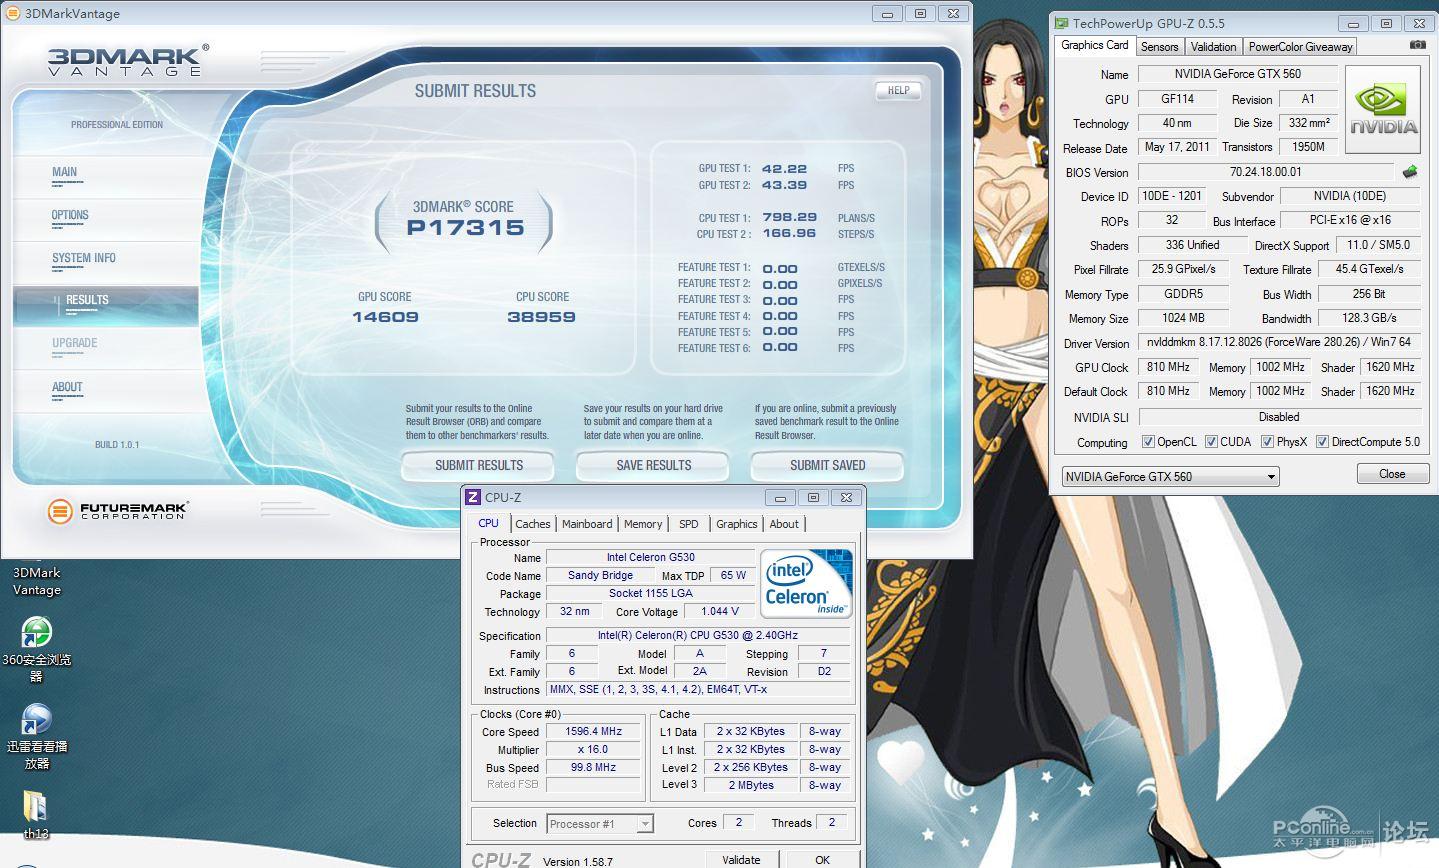Click the BIOS save chip icon in GPU-Z
The image size is (1439, 868).
click(1410, 172)
